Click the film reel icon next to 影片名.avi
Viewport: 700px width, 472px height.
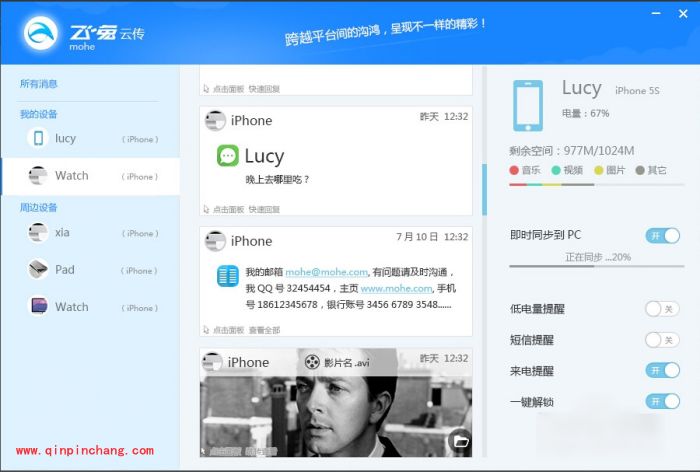coord(312,362)
